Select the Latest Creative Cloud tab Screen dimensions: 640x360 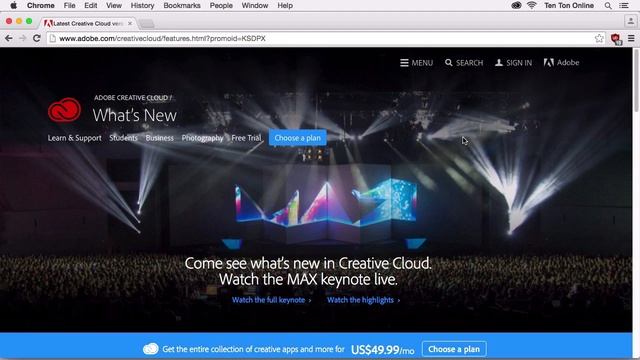pos(86,23)
